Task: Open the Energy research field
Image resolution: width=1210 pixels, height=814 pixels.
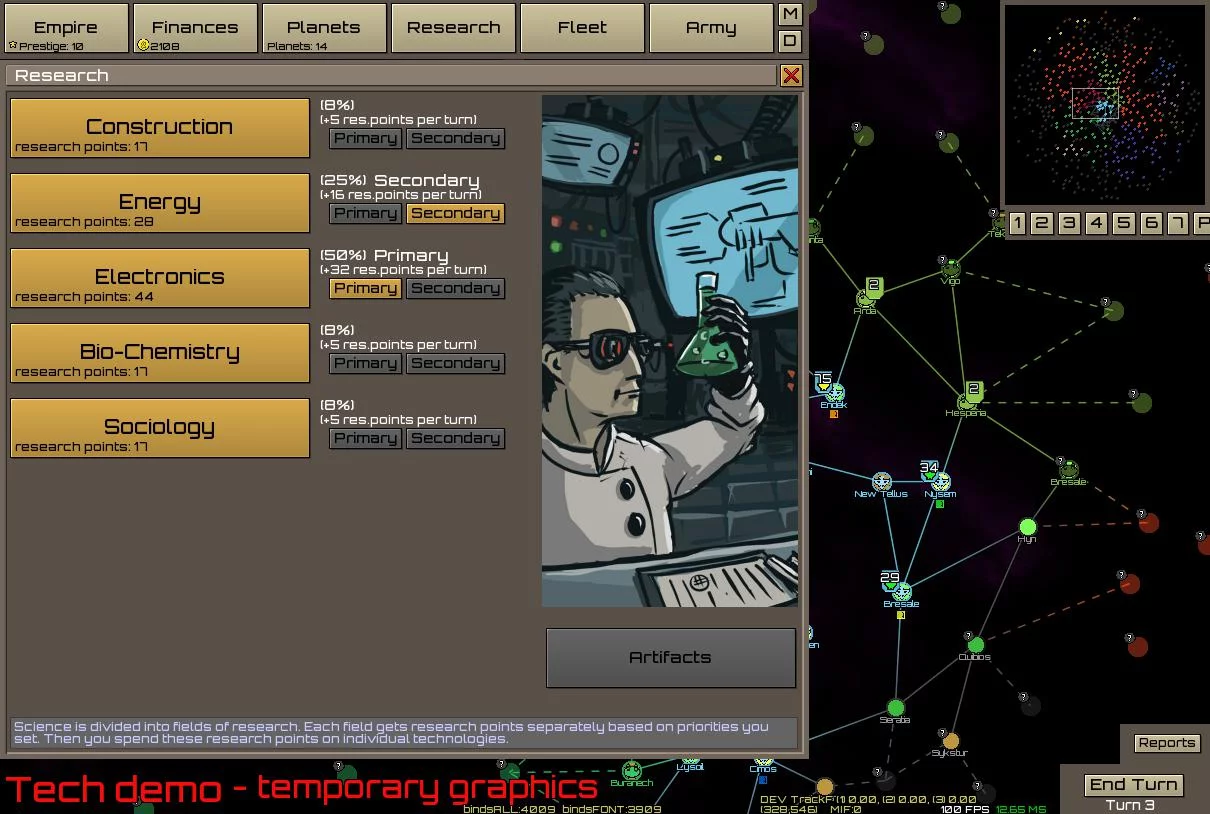Action: [x=160, y=203]
